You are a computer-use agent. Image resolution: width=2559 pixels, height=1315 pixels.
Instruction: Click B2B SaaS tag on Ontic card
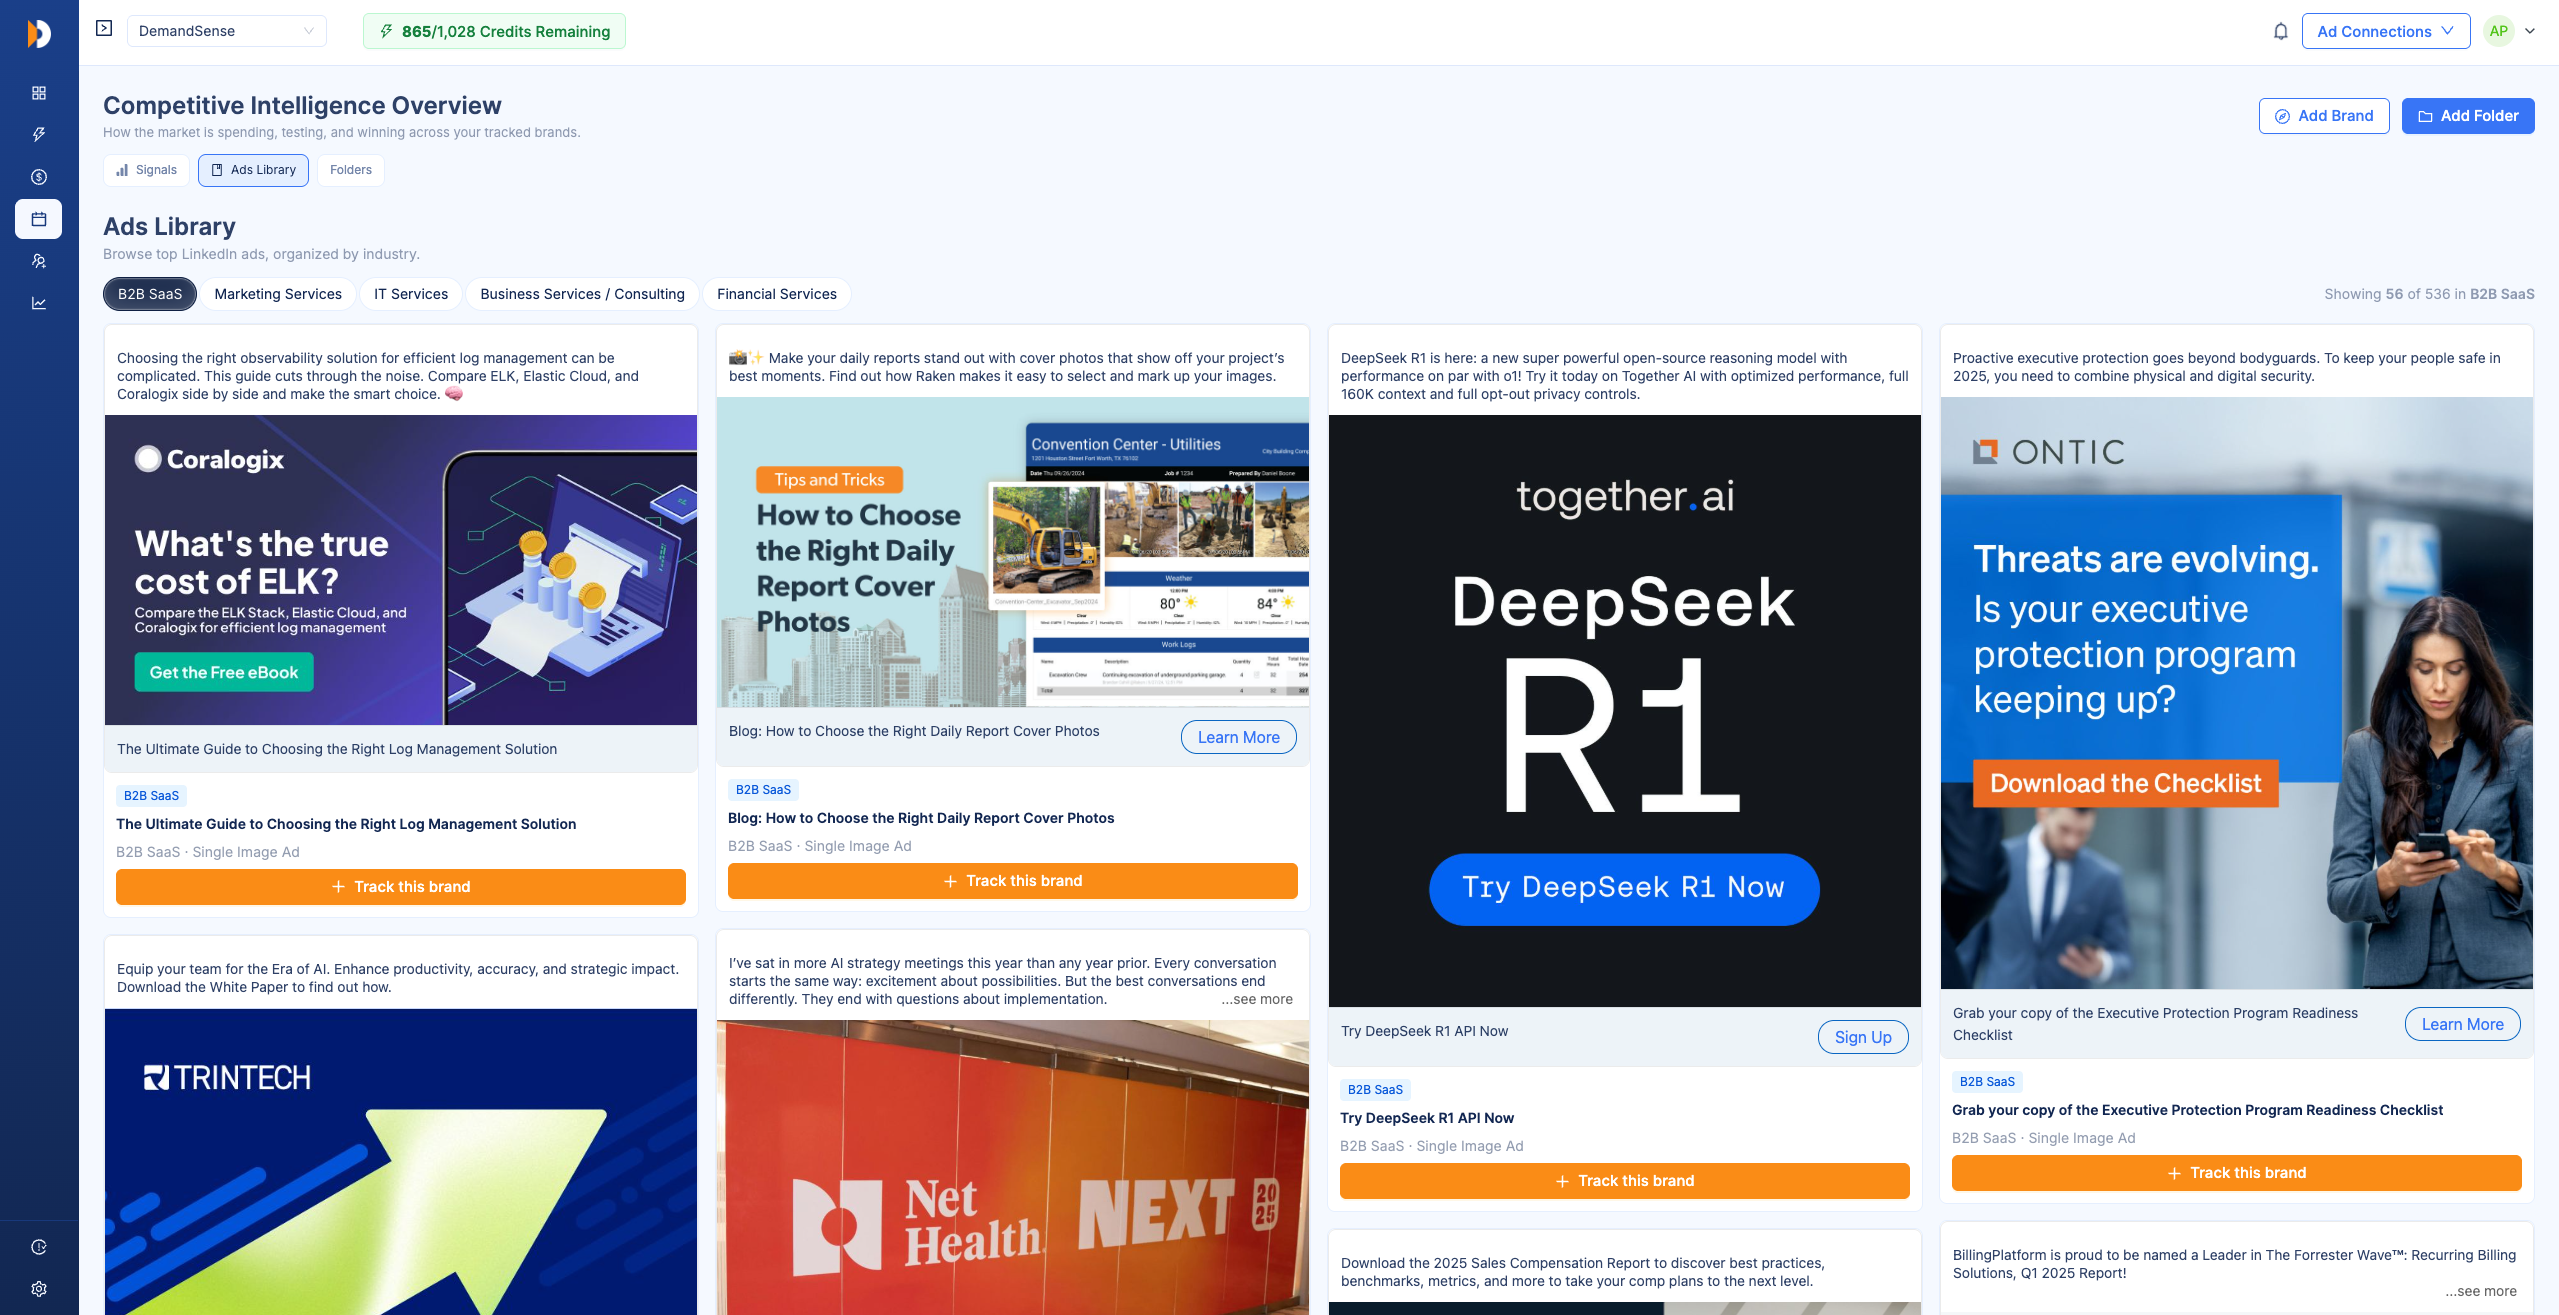[x=1987, y=1082]
